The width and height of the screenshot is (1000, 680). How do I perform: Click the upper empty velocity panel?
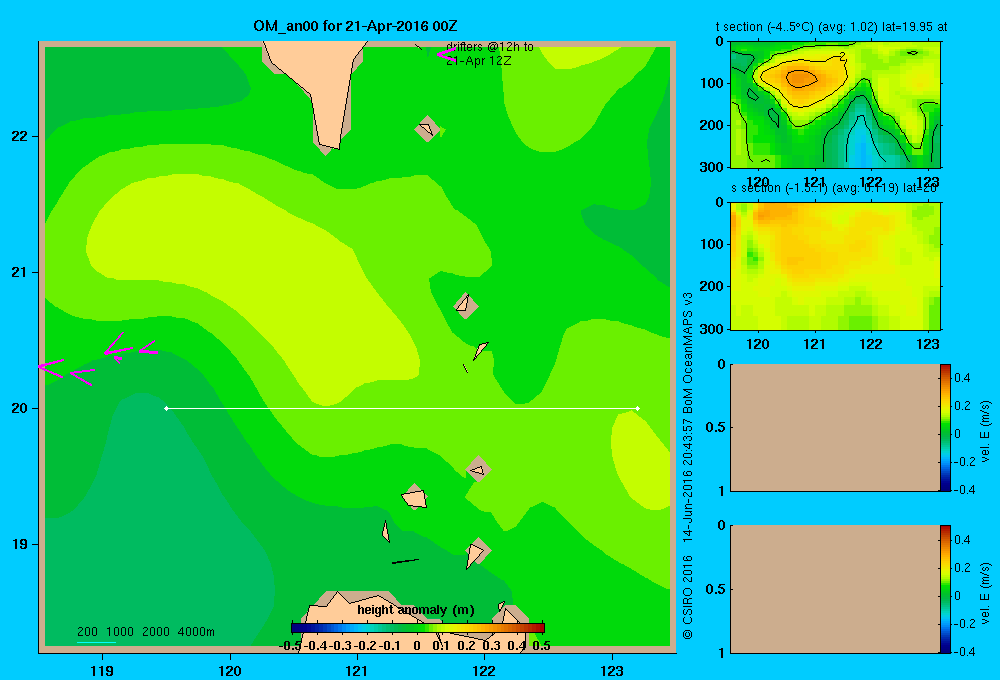tap(835, 427)
